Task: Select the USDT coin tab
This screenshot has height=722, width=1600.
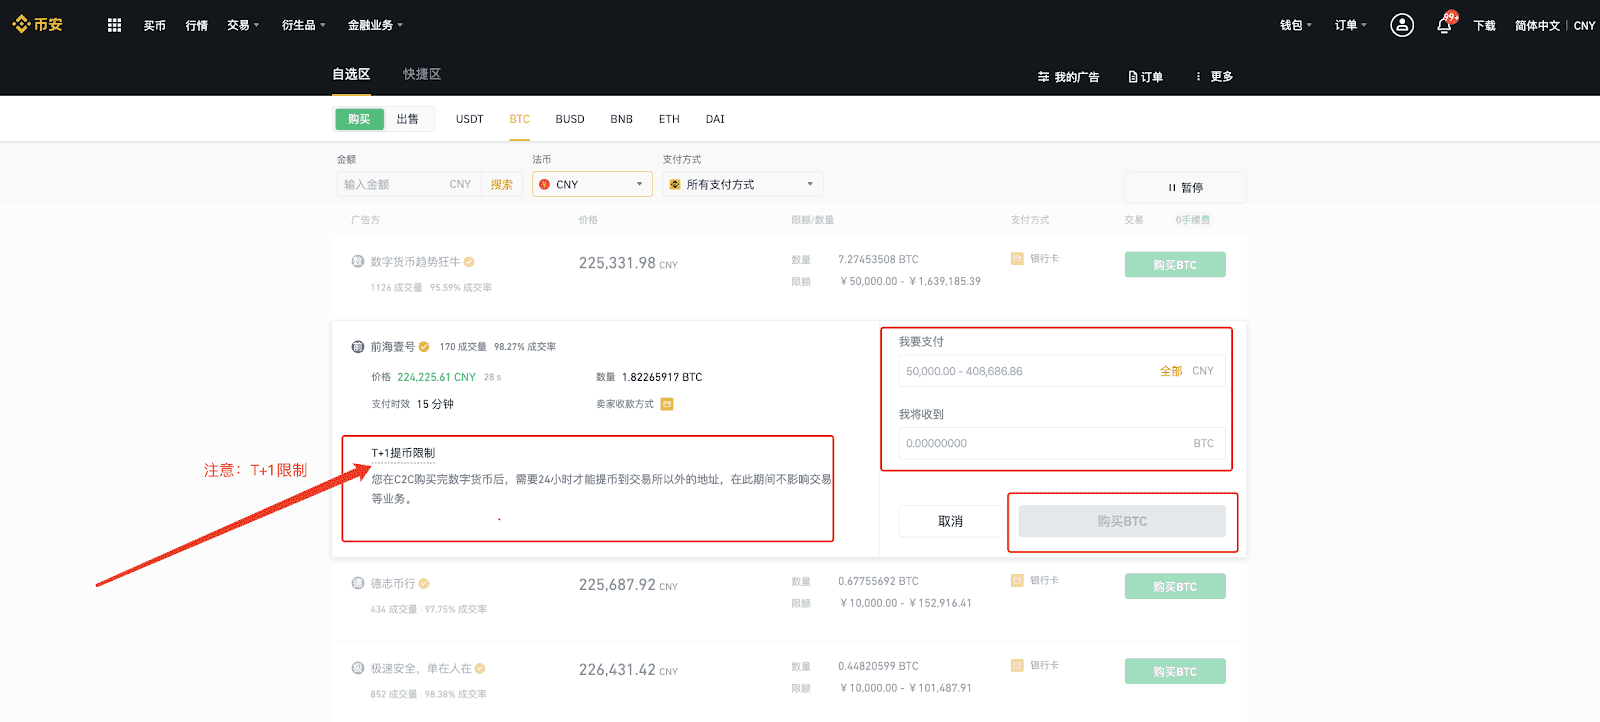Action: click(470, 119)
